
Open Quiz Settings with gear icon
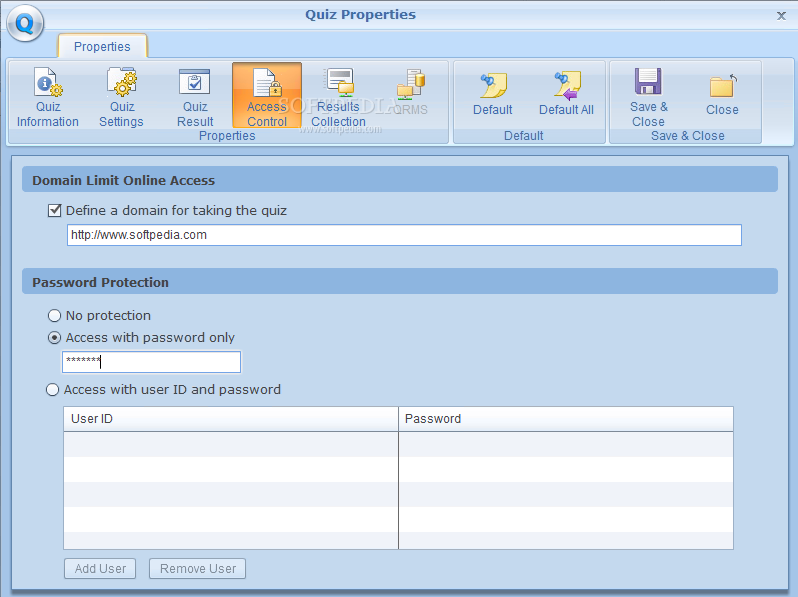tap(121, 97)
